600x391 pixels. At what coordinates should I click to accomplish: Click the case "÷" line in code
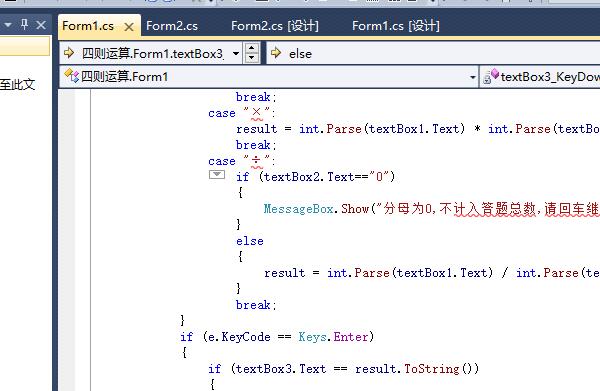241,161
